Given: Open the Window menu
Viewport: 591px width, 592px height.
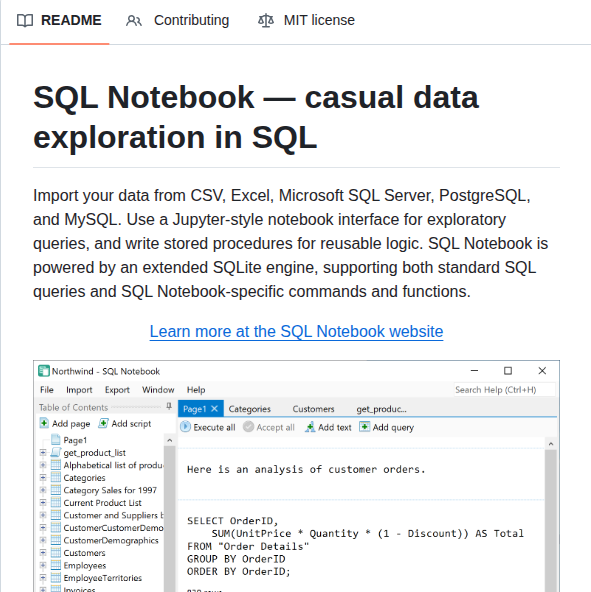Looking at the screenshot, I should coord(158,390).
